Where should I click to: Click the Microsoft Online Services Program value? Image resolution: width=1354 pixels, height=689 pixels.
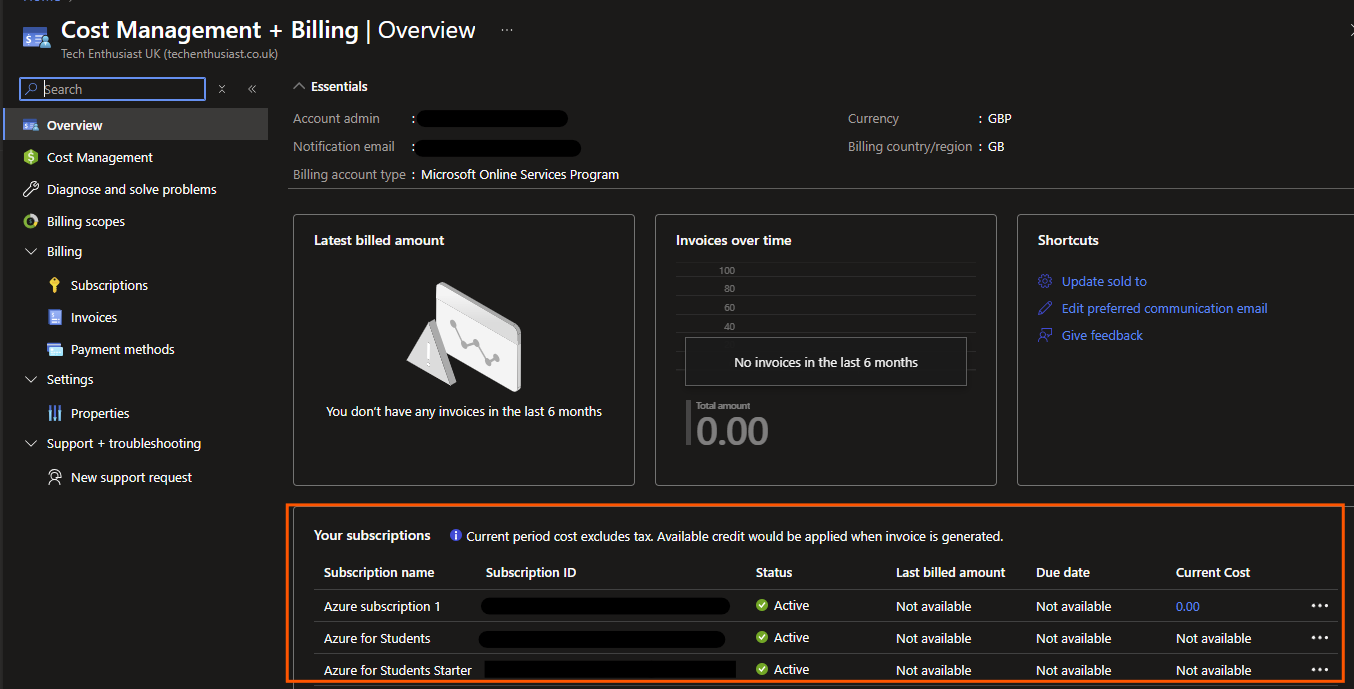520,174
